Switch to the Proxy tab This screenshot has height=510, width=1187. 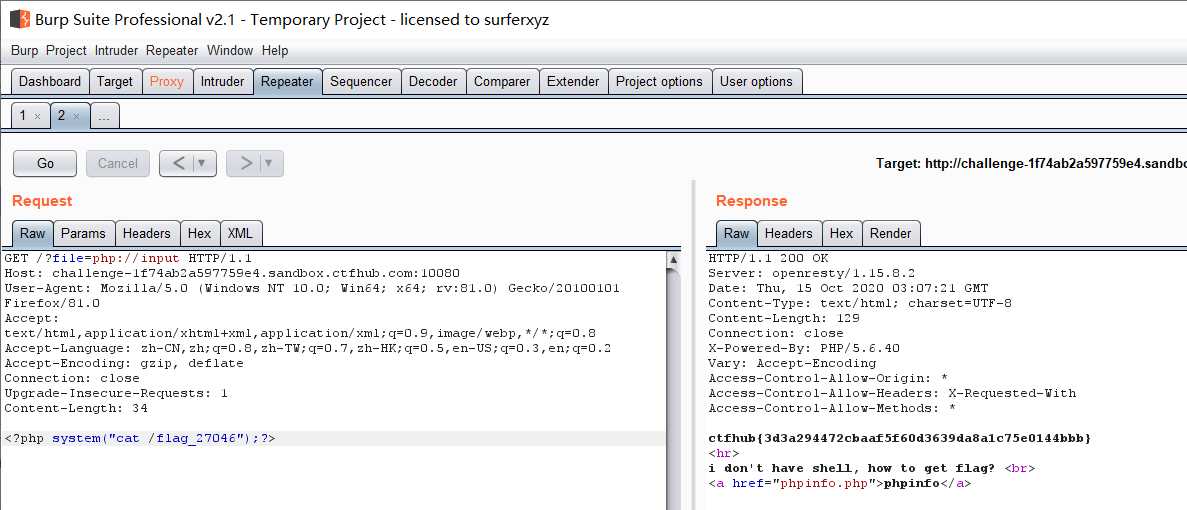pos(167,82)
